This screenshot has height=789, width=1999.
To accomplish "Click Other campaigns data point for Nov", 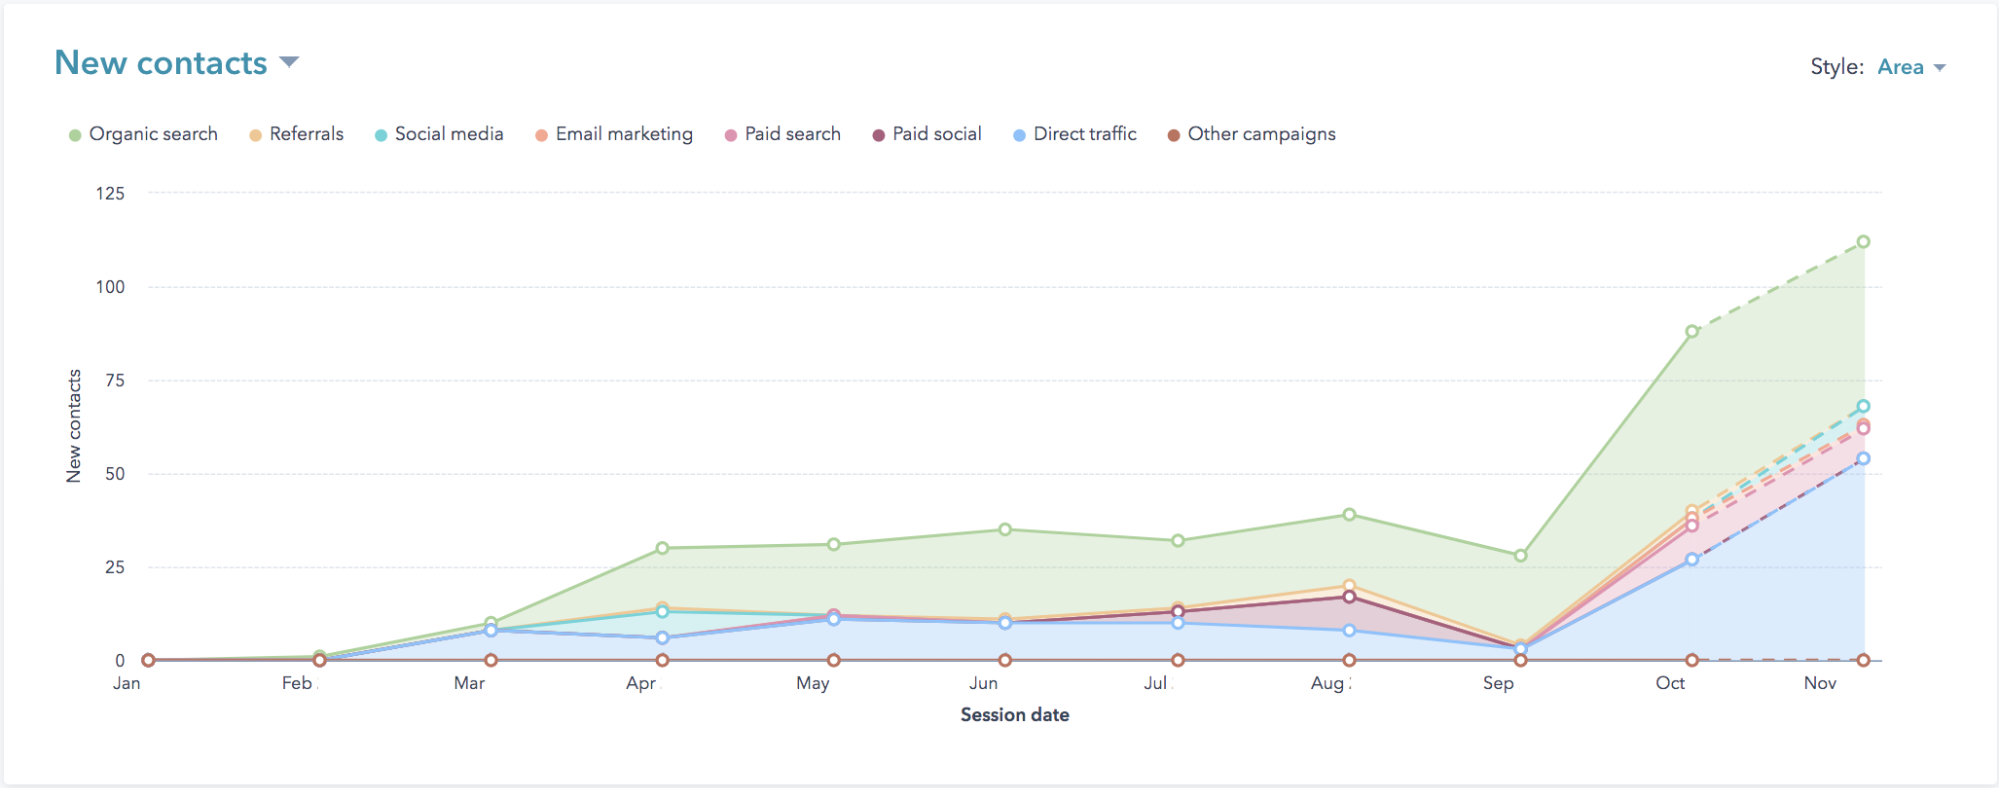I will pyautogui.click(x=1863, y=660).
